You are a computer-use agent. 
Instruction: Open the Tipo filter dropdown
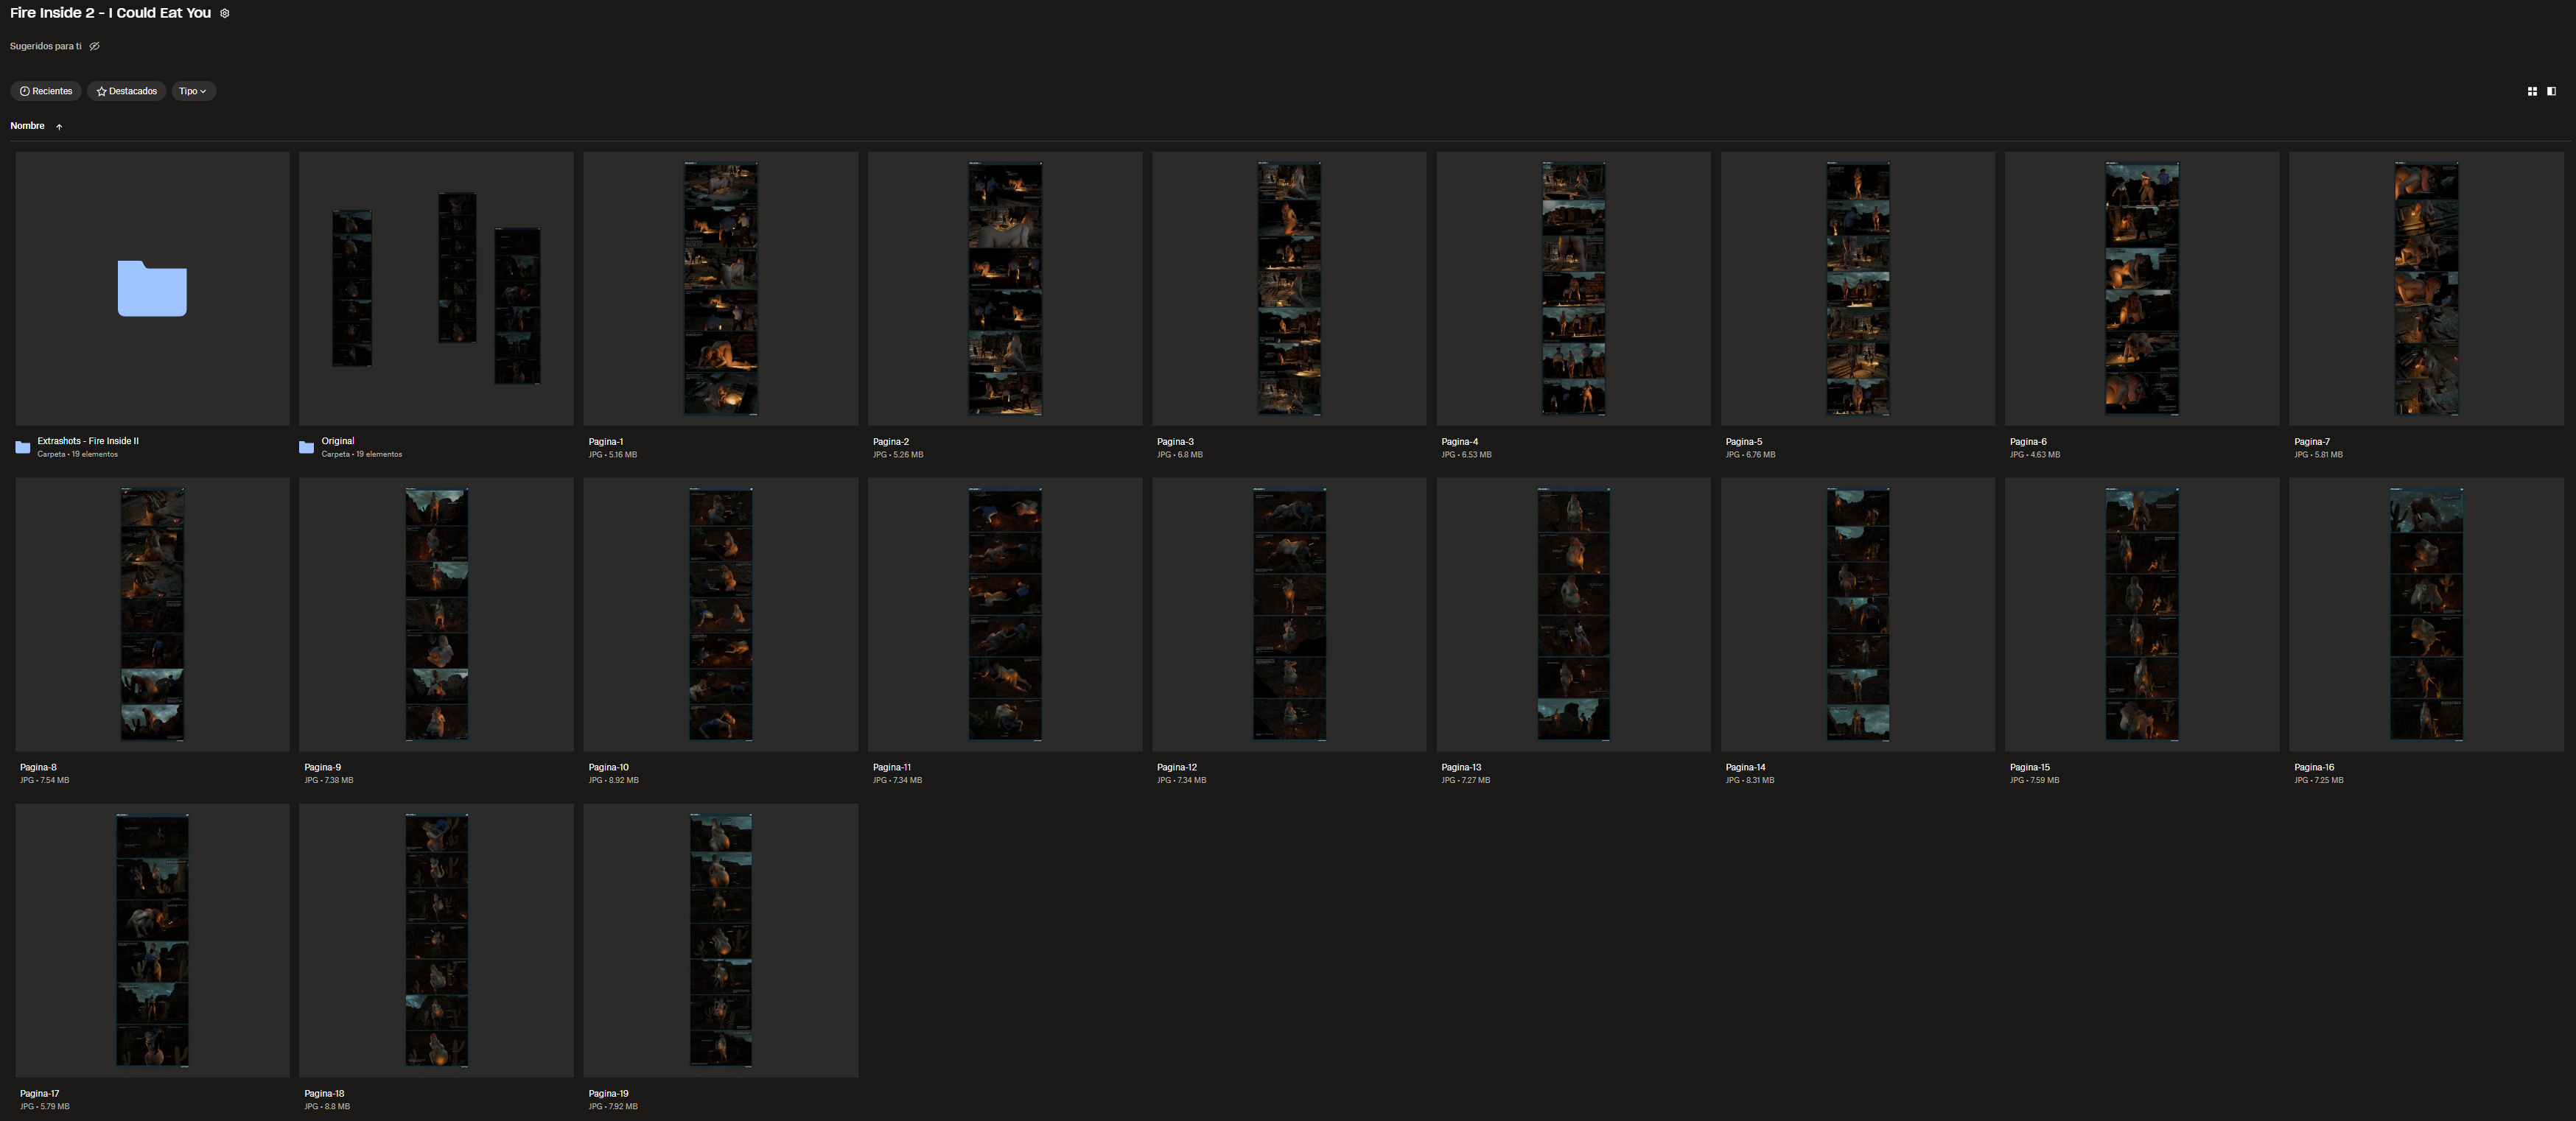[193, 91]
